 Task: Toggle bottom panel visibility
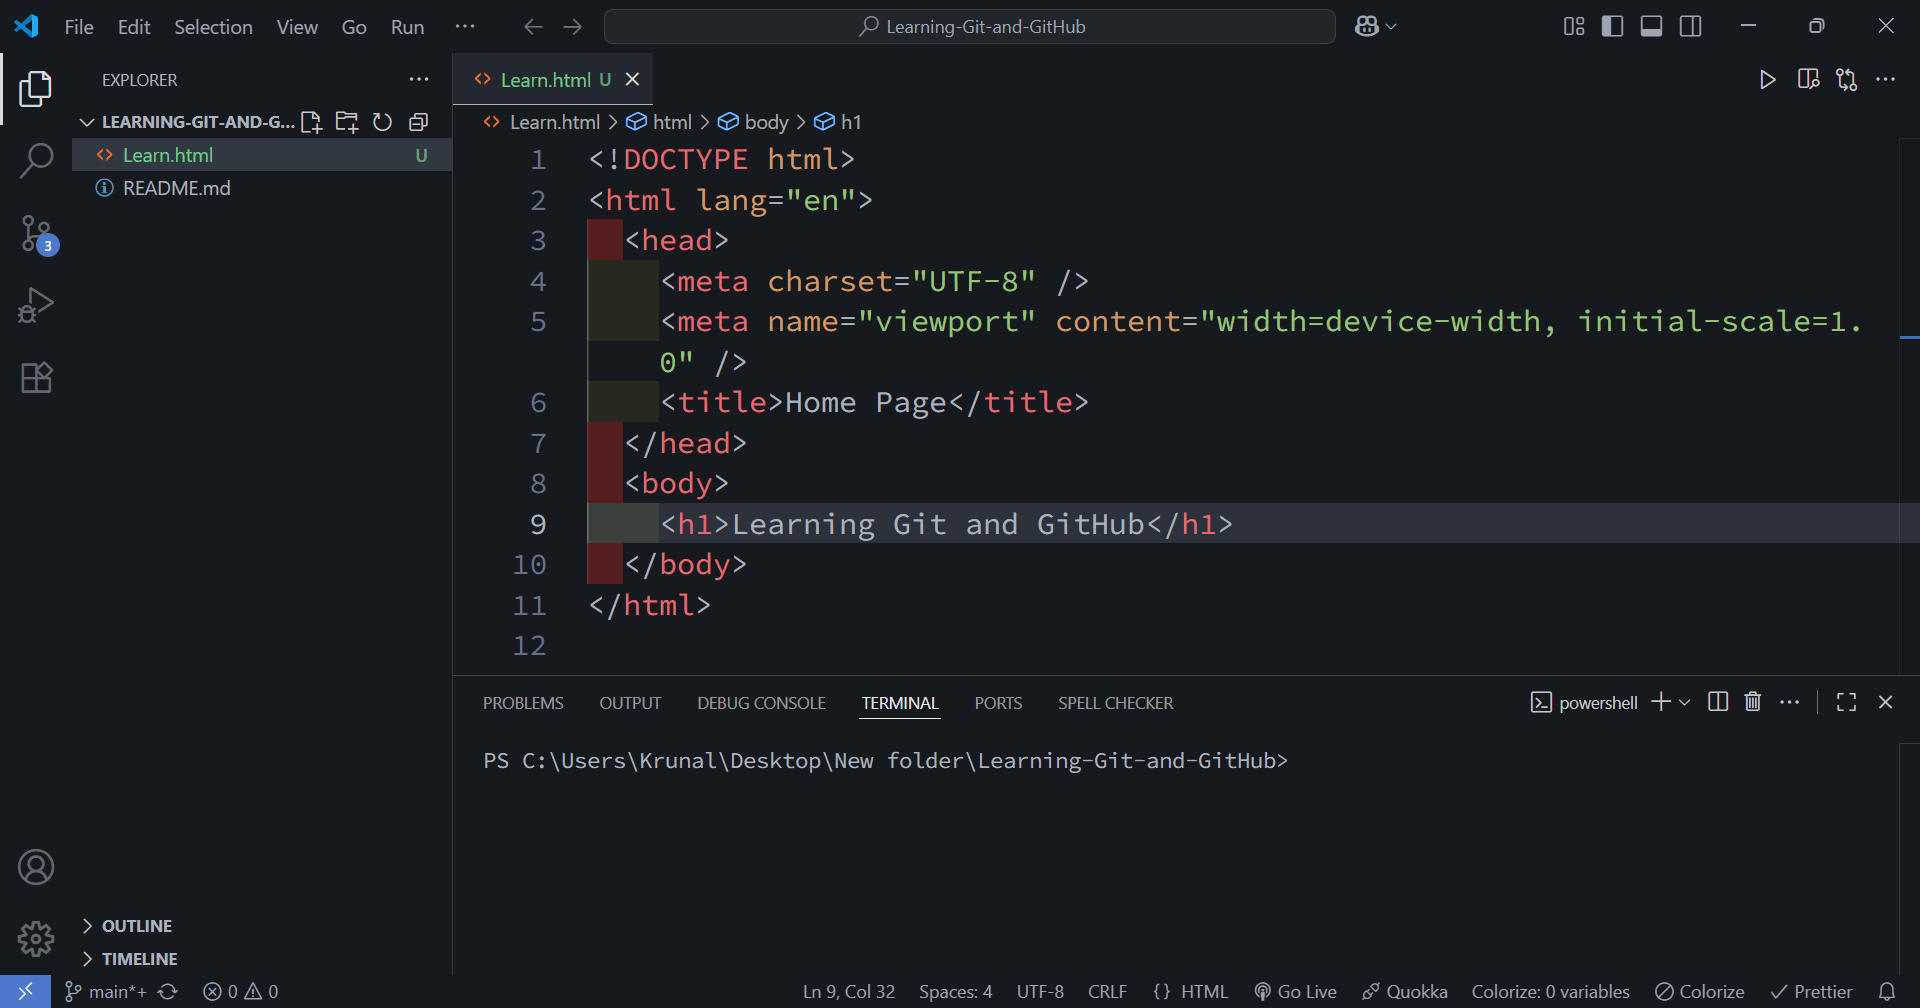(x=1652, y=27)
